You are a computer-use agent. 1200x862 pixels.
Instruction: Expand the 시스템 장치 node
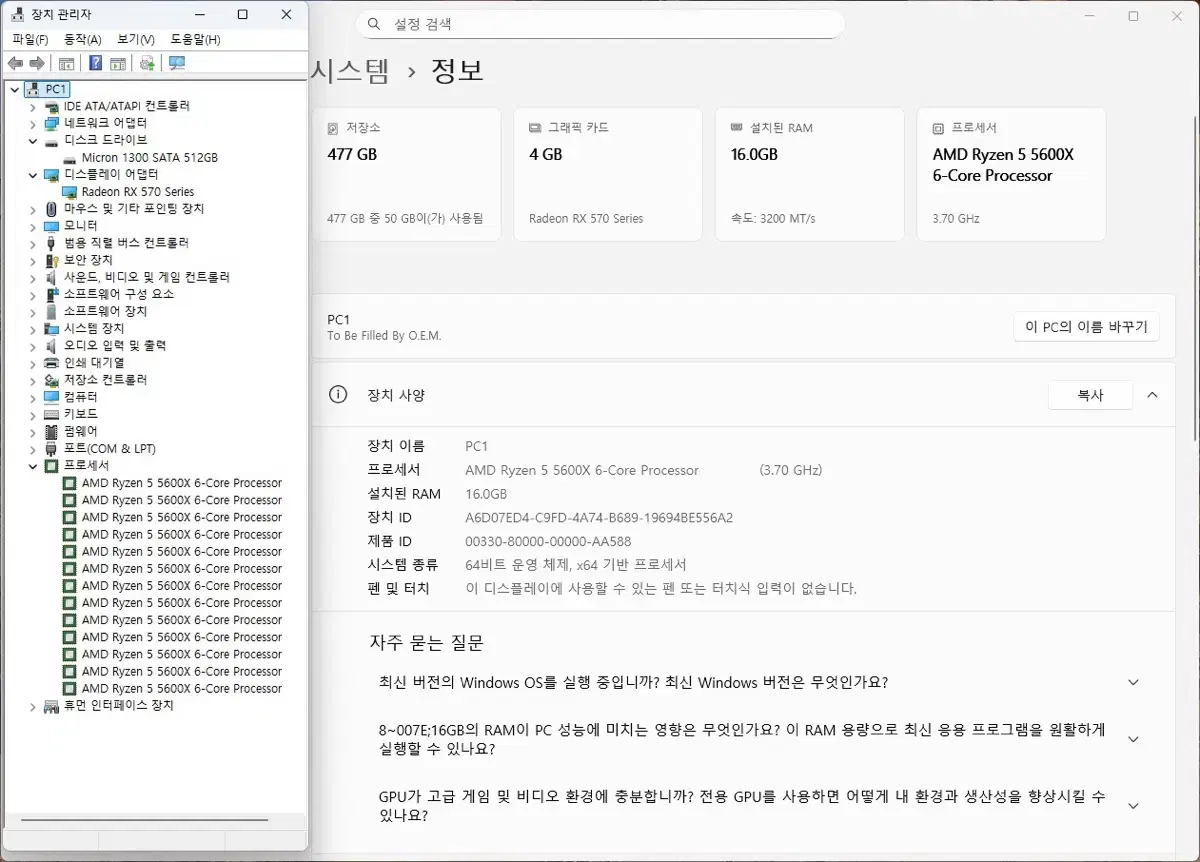pyautogui.click(x=33, y=329)
